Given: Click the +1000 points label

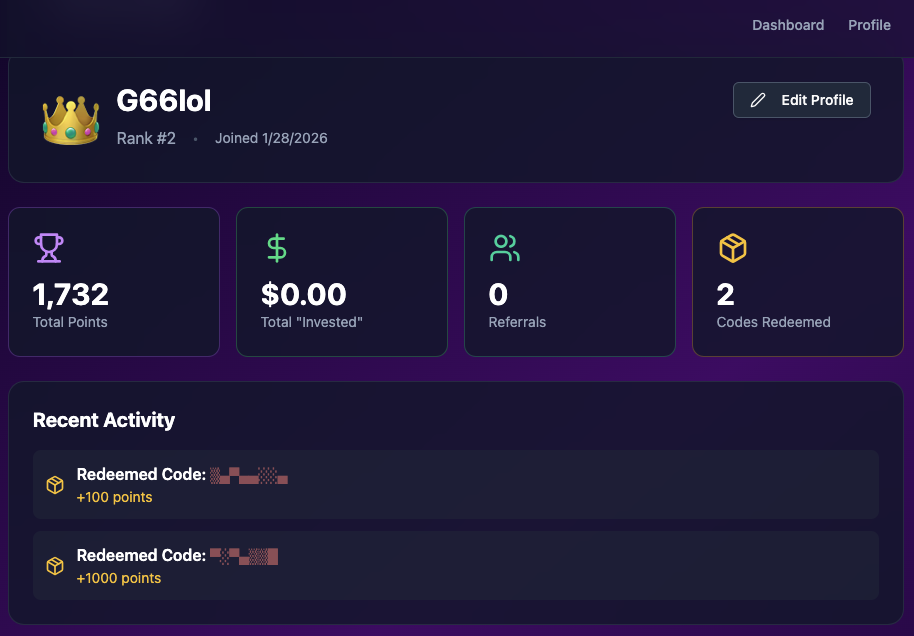Looking at the screenshot, I should (x=119, y=577).
